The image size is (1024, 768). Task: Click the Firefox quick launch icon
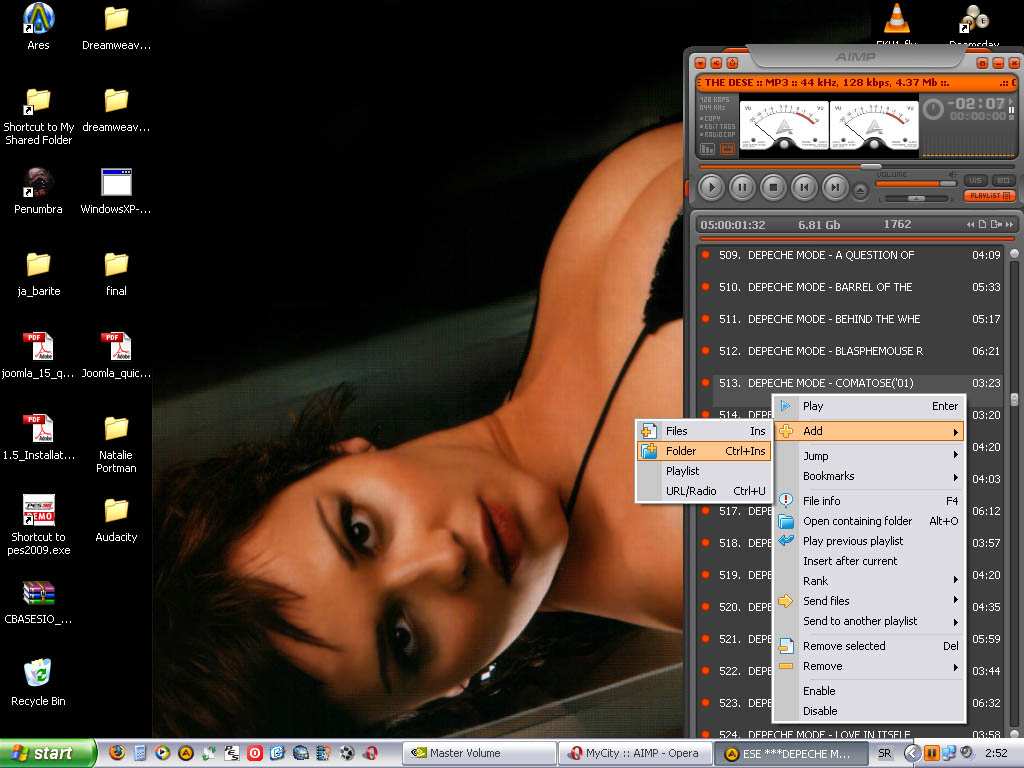point(117,753)
